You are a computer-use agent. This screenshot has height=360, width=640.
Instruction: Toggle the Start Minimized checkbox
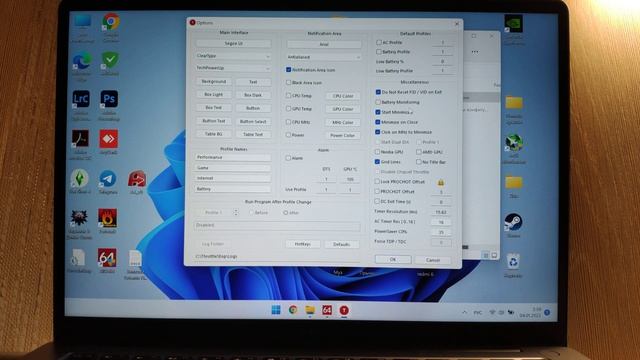(378, 112)
